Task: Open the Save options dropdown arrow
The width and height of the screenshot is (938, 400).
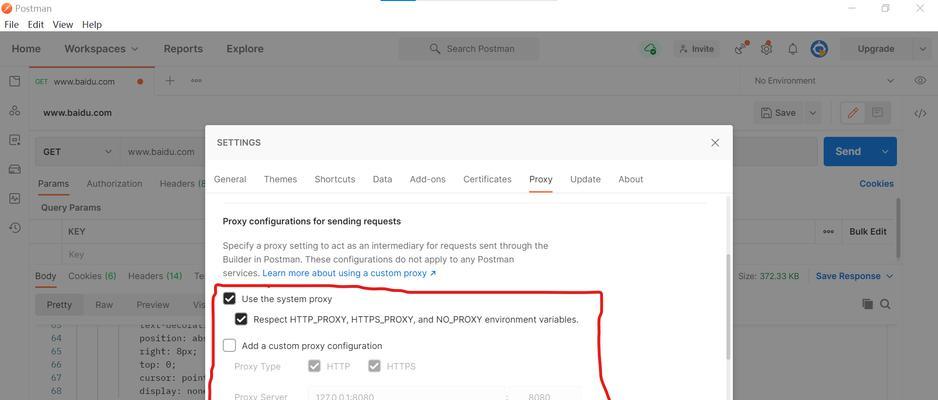Action: click(812, 112)
